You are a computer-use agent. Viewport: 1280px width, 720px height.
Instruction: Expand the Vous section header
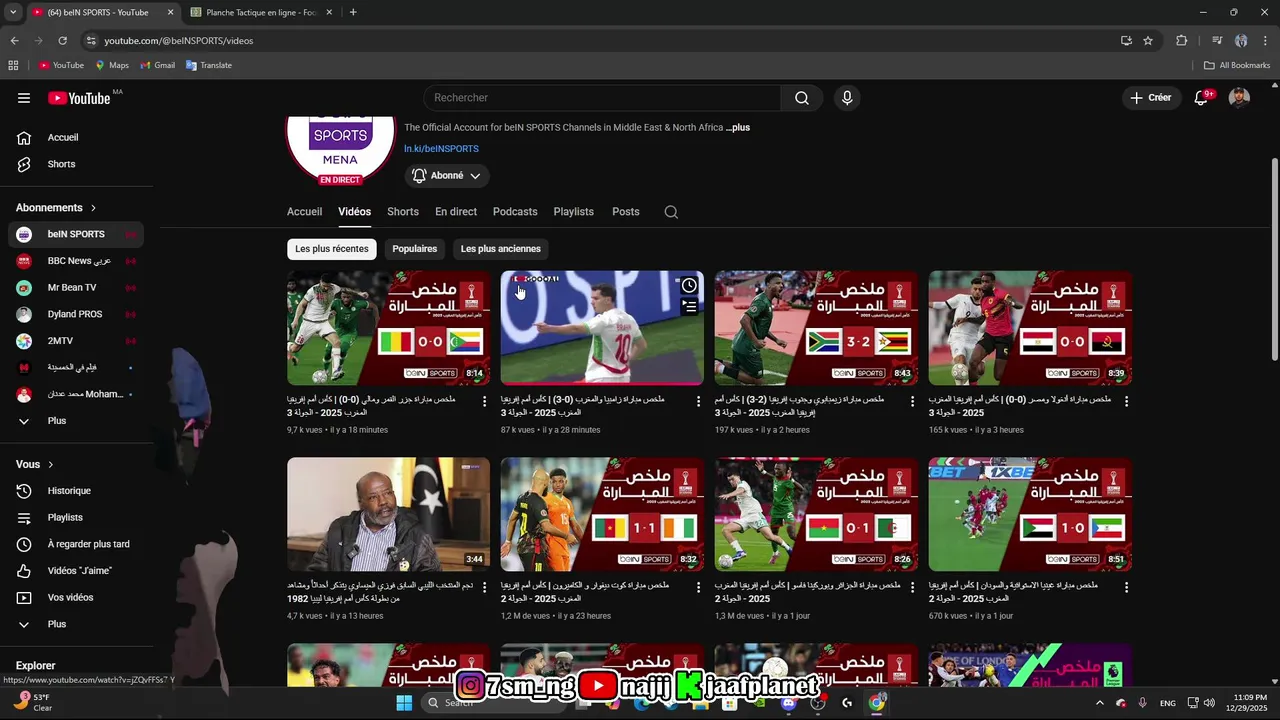click(x=35, y=464)
